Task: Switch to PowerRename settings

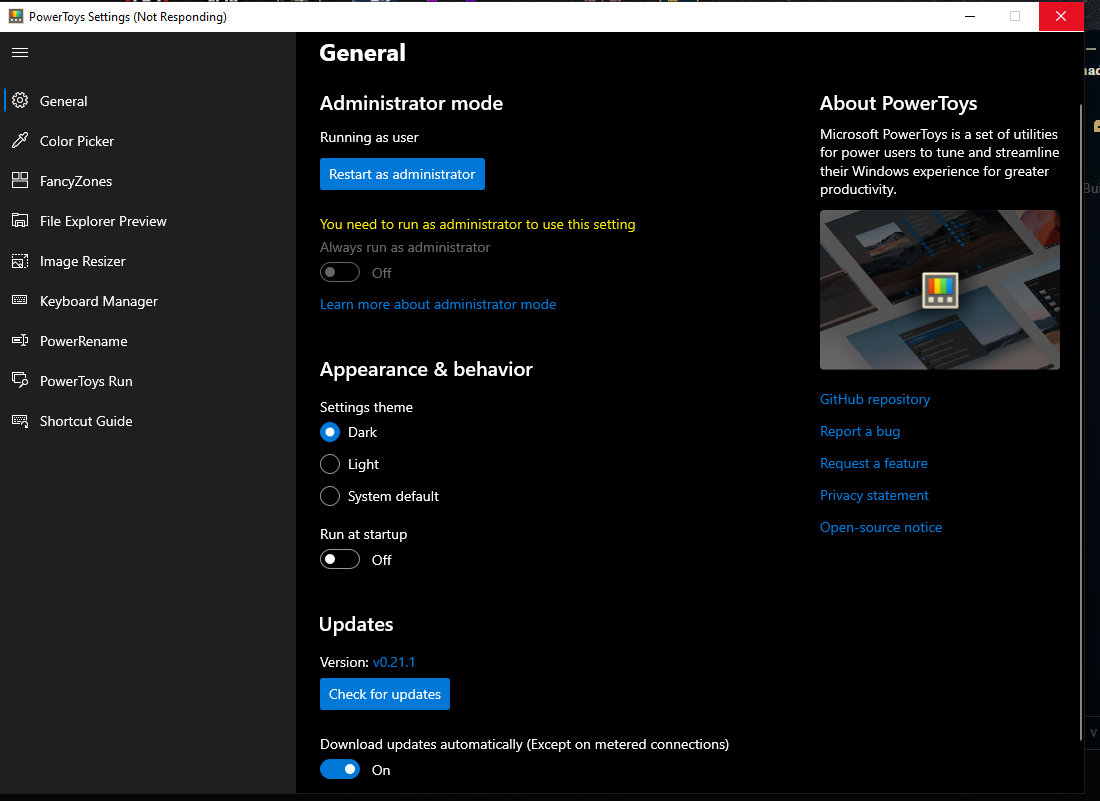Action: (x=148, y=341)
